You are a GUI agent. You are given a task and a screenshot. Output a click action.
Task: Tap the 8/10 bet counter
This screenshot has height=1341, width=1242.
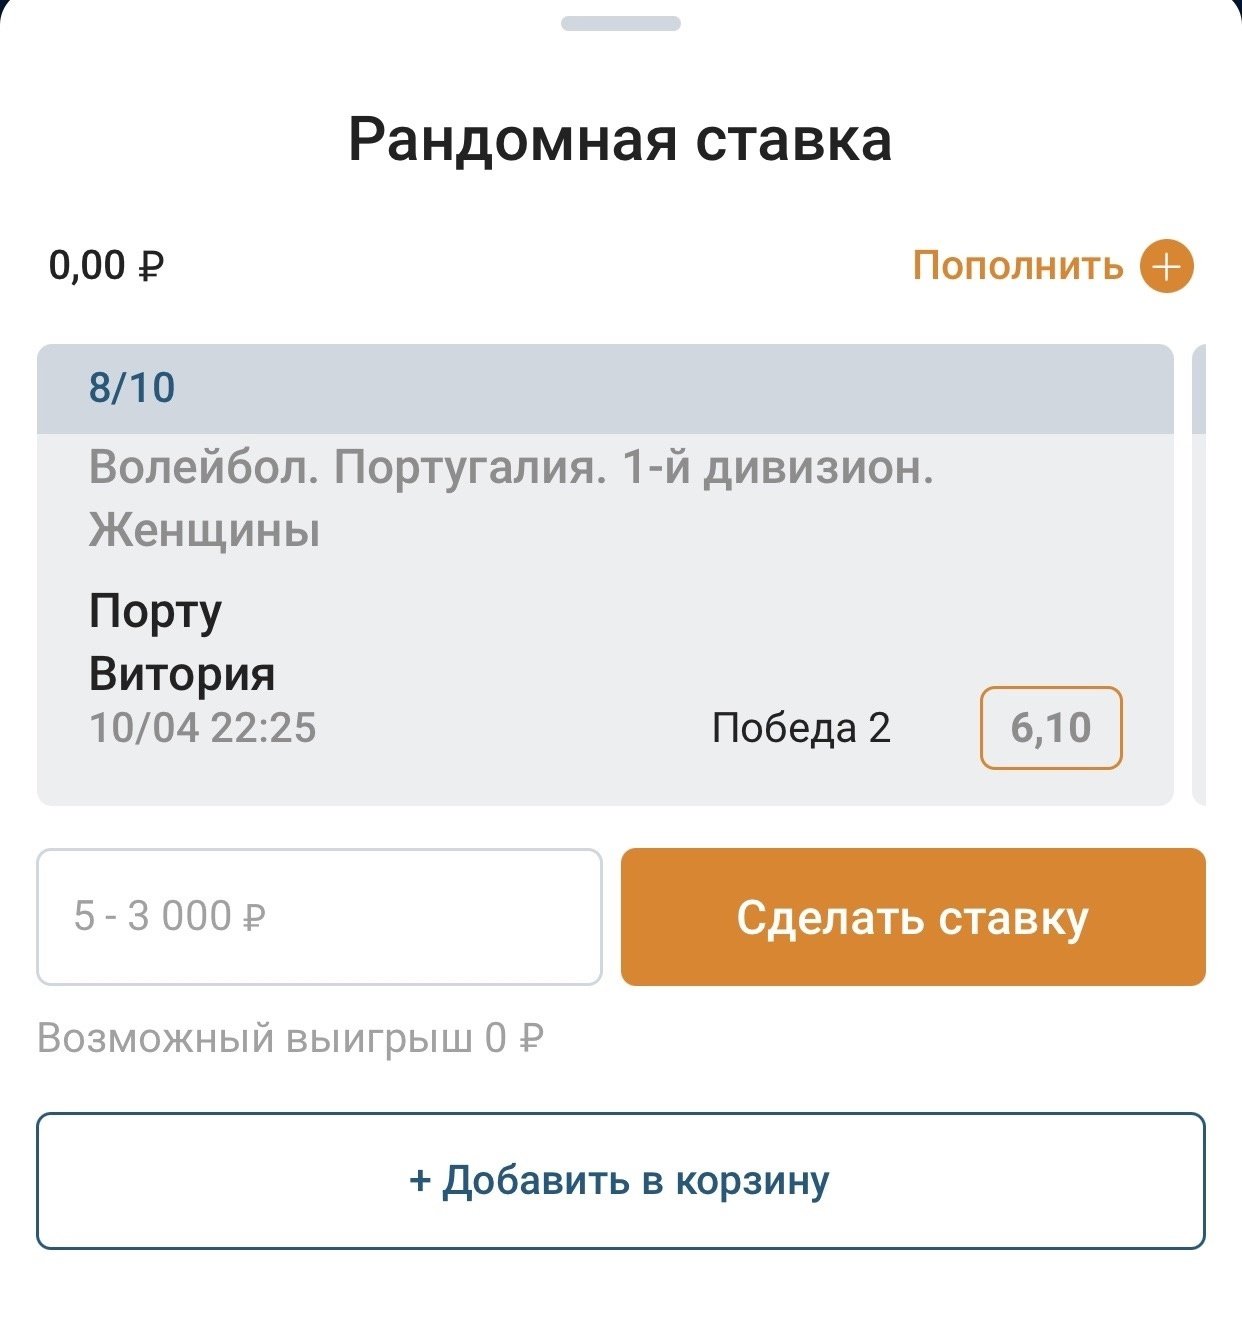click(x=132, y=388)
